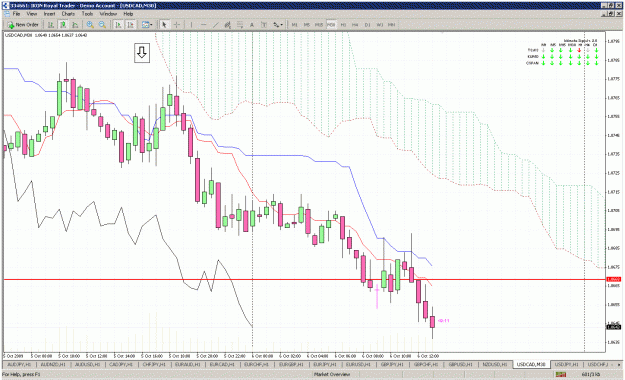
Task: Open the Tools menu
Action: [x=87, y=14]
